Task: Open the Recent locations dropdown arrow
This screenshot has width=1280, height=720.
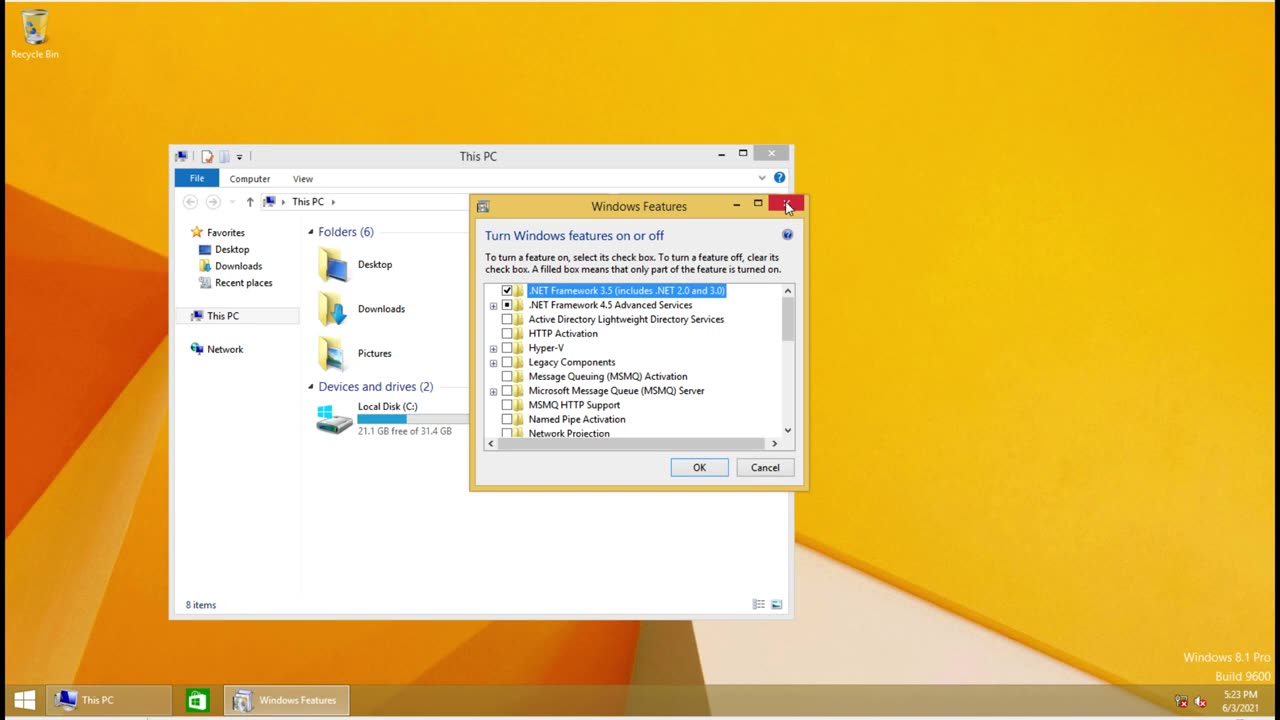Action: (232, 202)
